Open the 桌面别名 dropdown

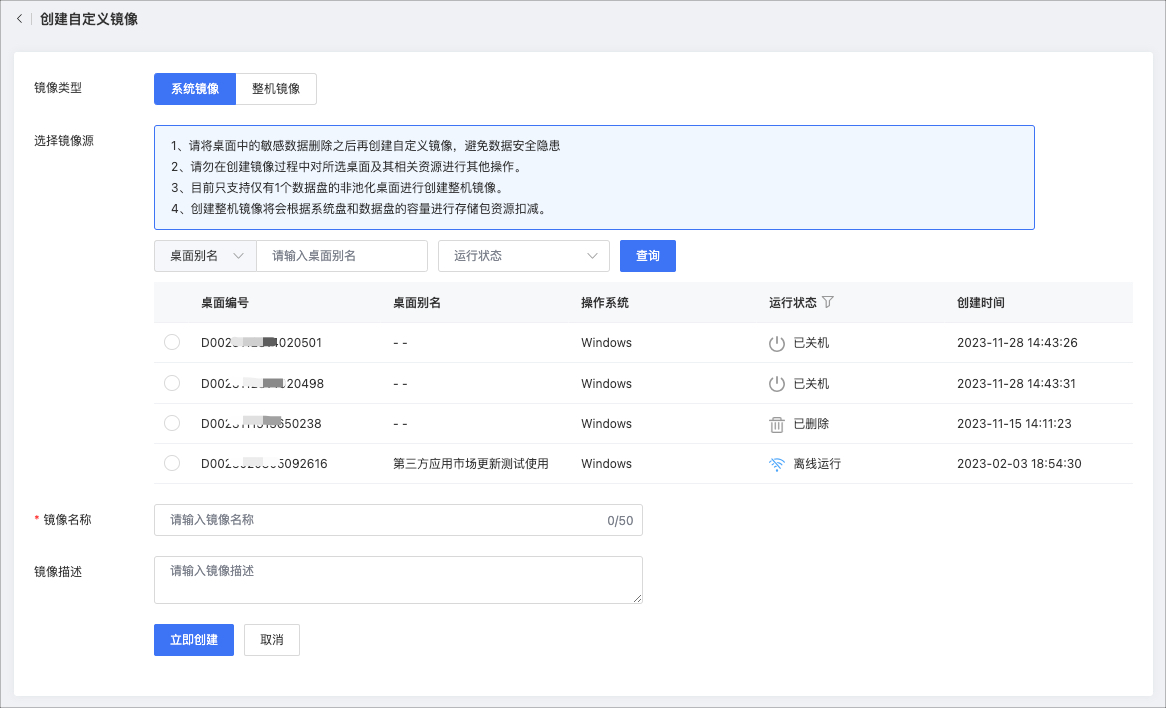click(204, 256)
